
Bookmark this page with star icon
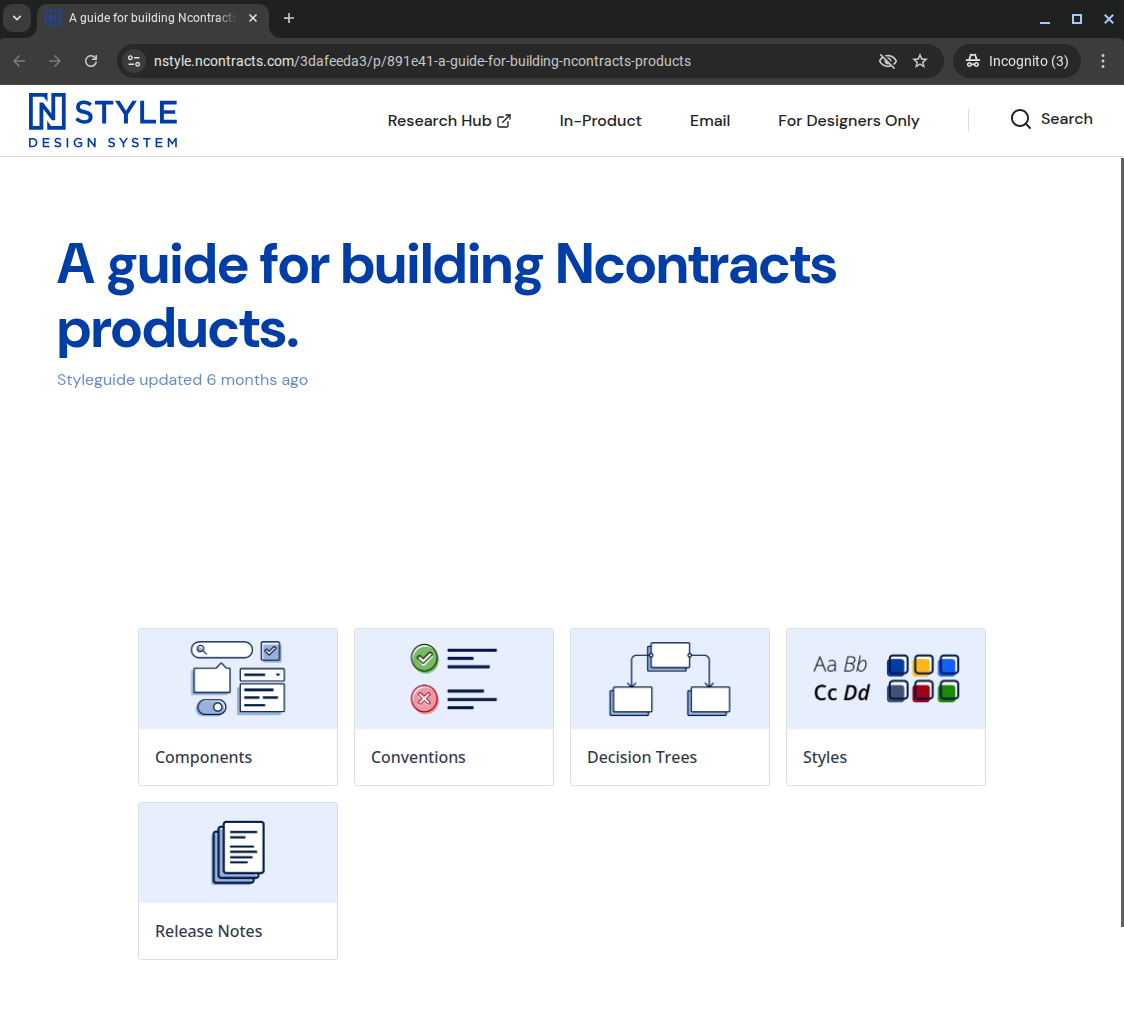920,61
